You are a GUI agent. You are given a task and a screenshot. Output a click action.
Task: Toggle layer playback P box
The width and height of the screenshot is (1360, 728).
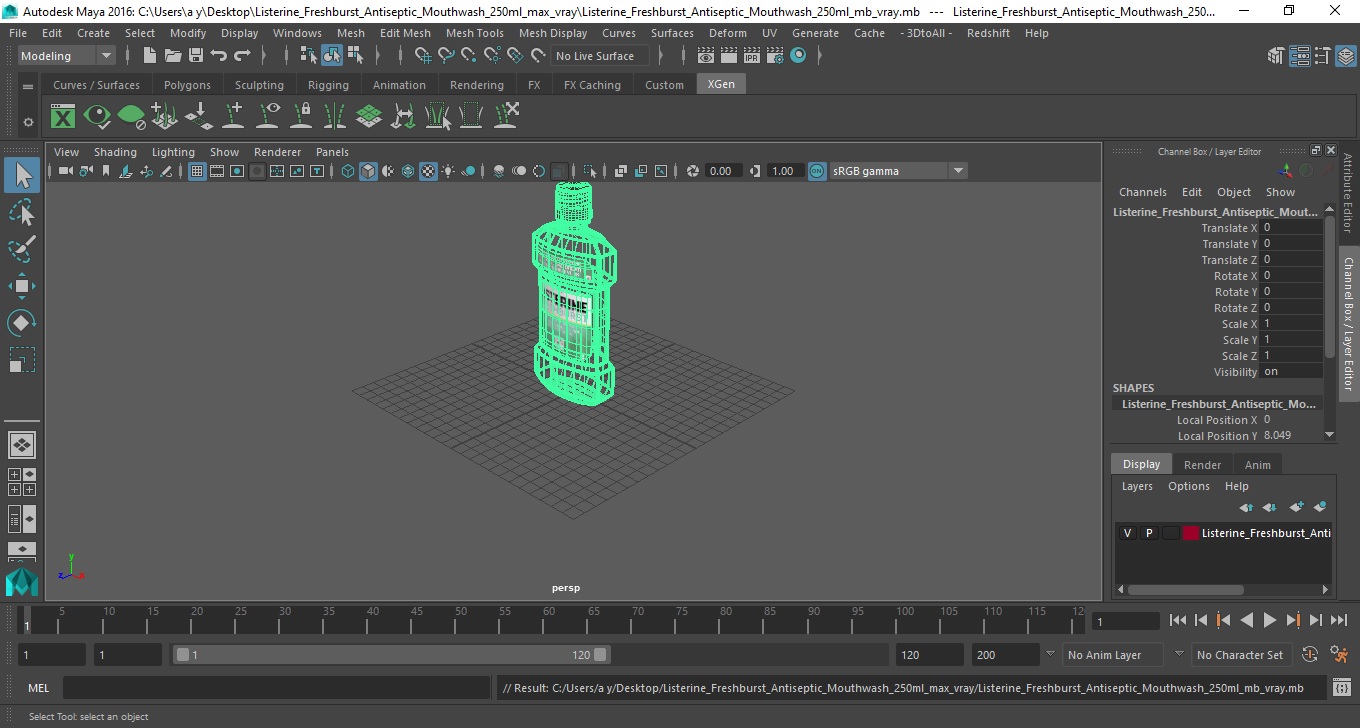tap(1149, 533)
